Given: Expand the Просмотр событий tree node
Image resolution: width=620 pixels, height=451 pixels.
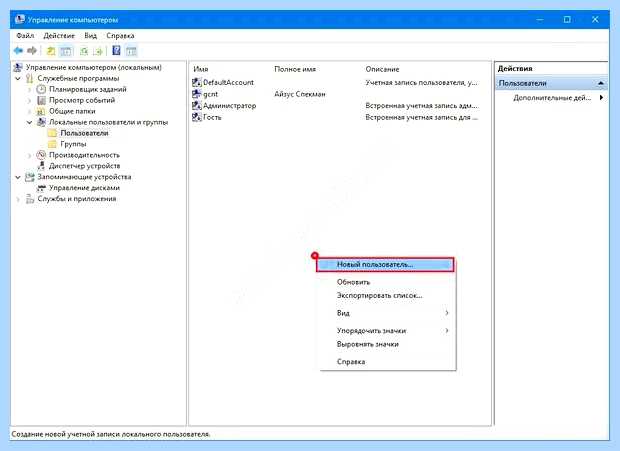Looking at the screenshot, I should (29, 100).
